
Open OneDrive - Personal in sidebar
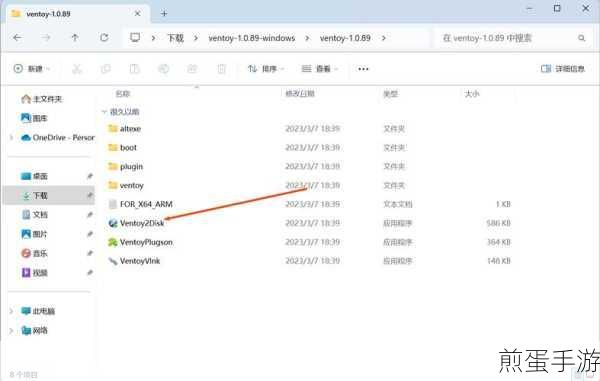coord(57,137)
